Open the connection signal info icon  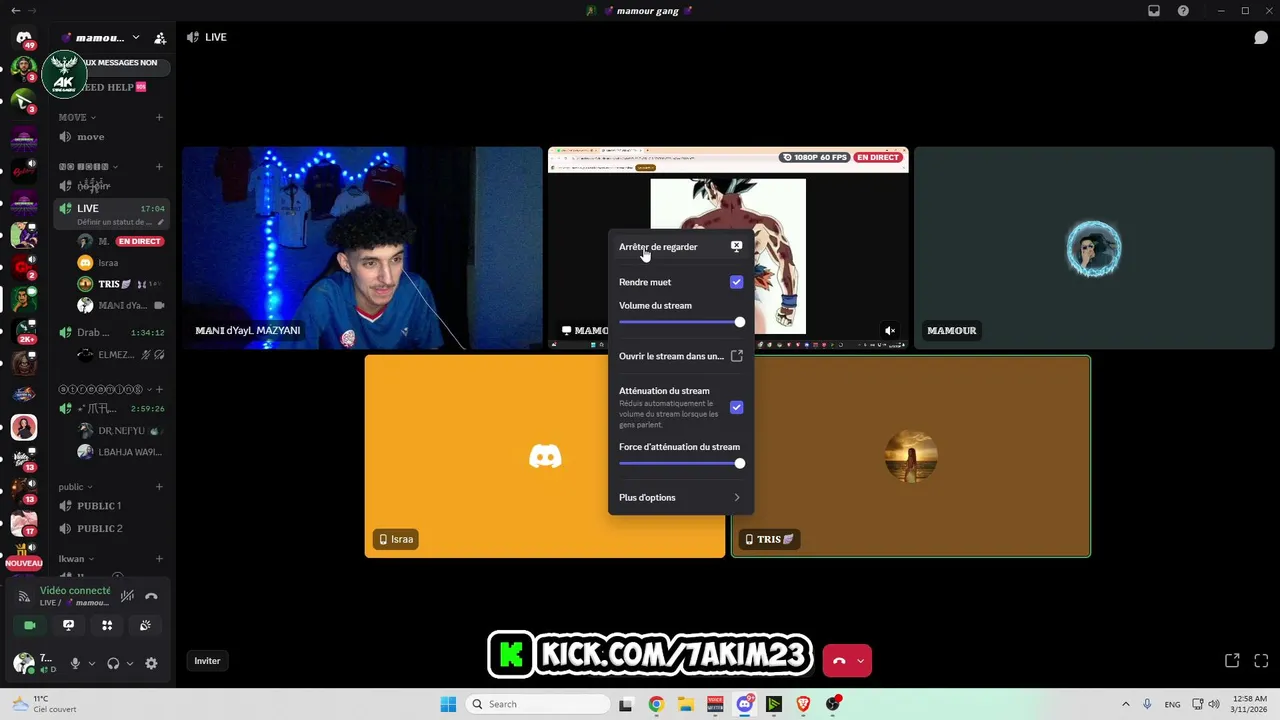24,596
